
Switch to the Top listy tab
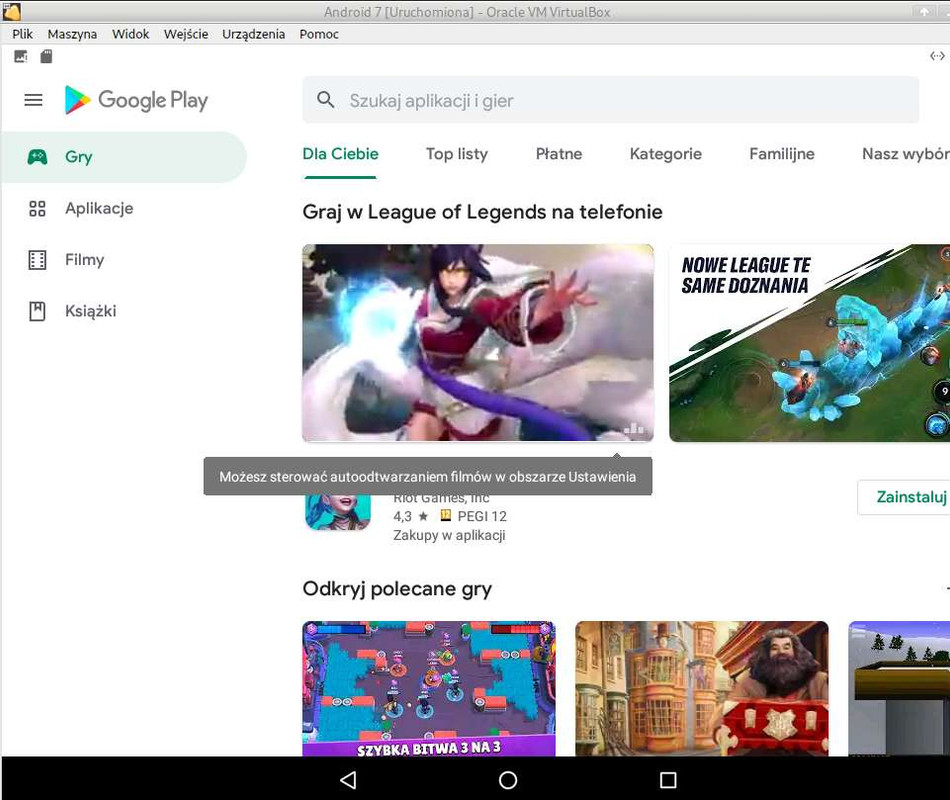457,154
